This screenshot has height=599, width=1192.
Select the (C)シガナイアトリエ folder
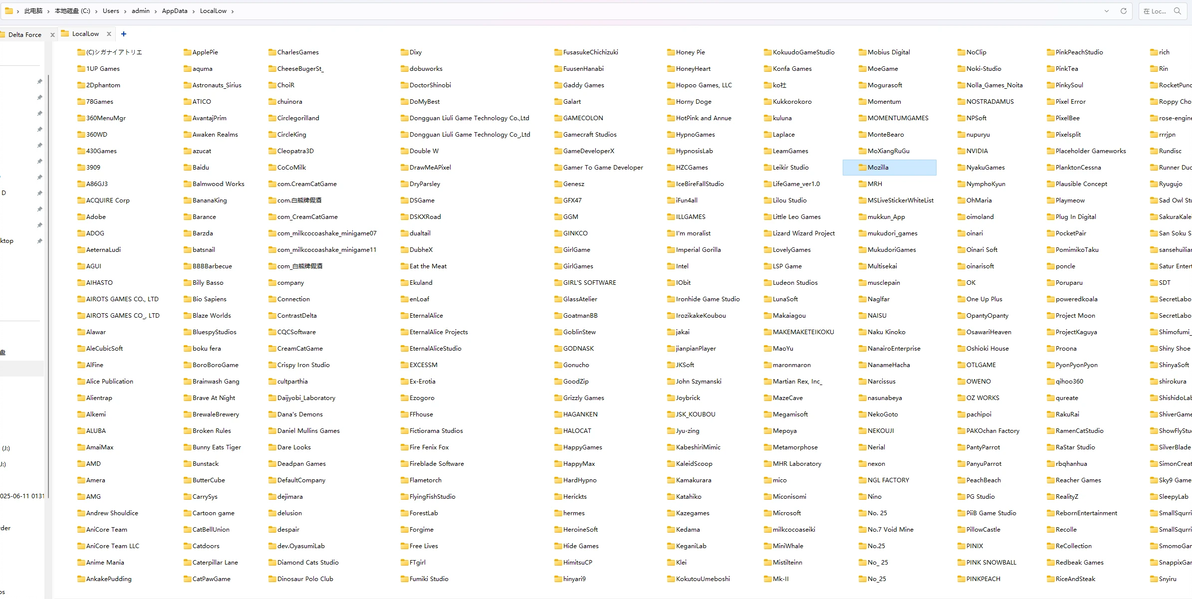point(109,52)
